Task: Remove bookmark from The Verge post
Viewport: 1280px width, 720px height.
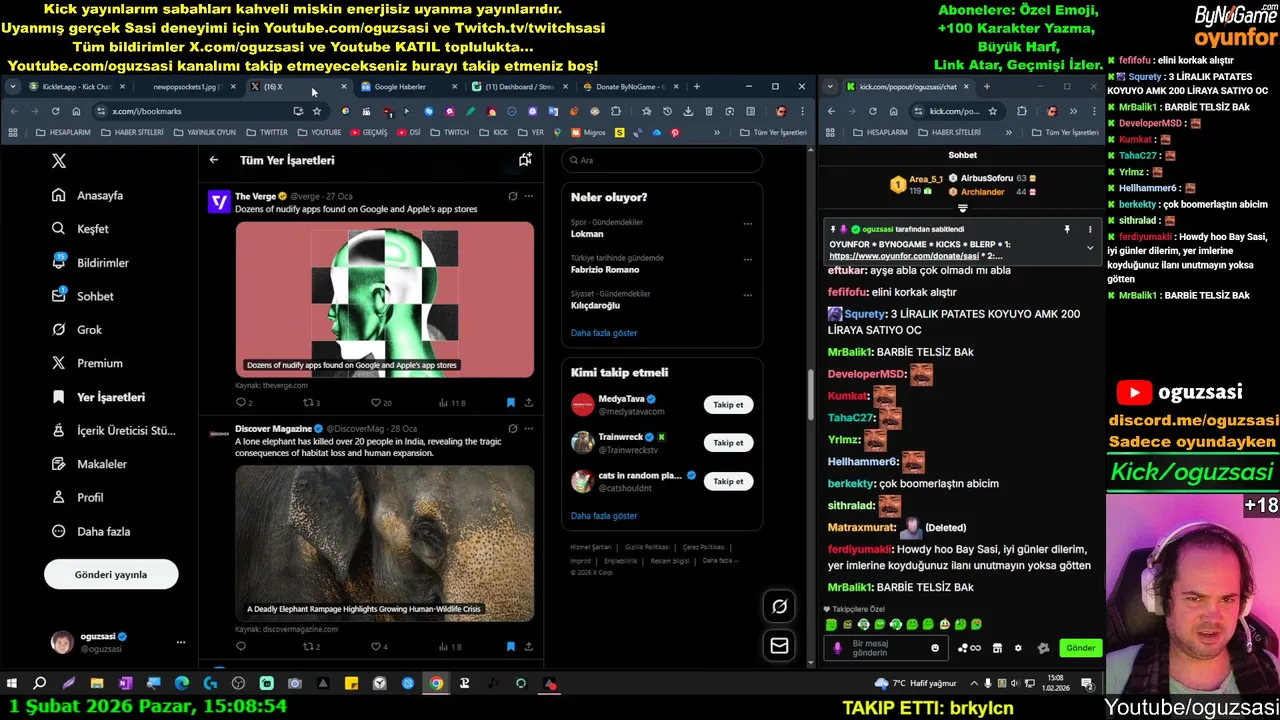Action: click(510, 402)
